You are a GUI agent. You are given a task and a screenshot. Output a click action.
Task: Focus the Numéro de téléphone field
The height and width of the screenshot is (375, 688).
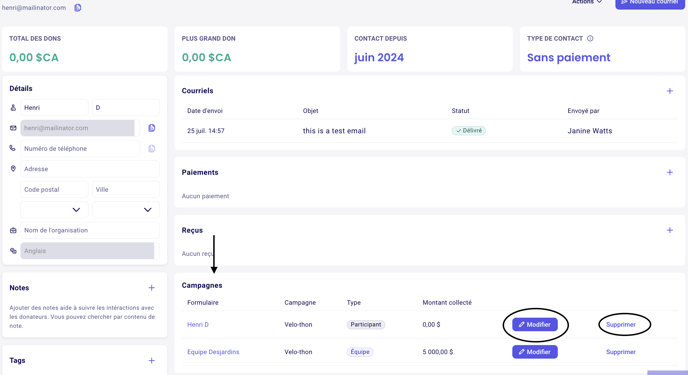(80, 149)
